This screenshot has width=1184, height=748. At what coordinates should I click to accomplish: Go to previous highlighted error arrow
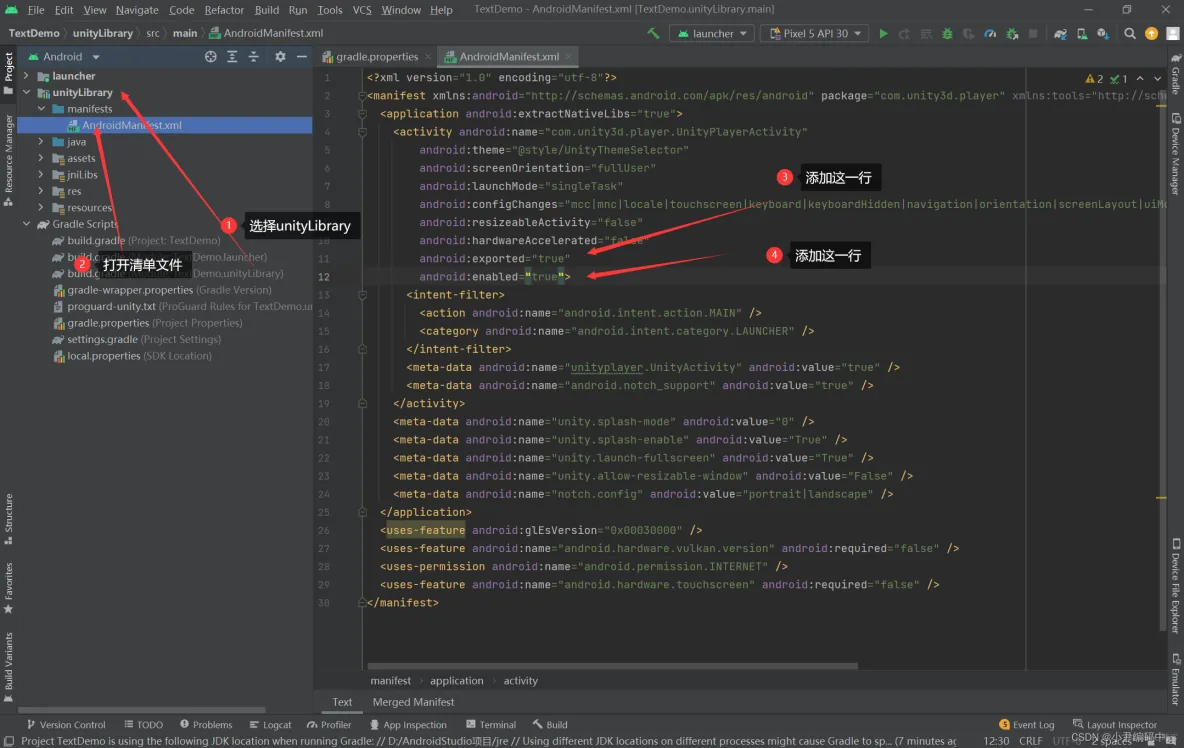click(1140, 78)
